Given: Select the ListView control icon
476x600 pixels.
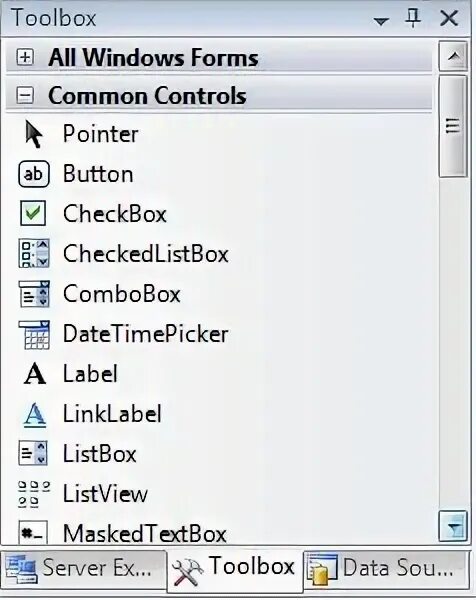Looking at the screenshot, I should [x=34, y=494].
